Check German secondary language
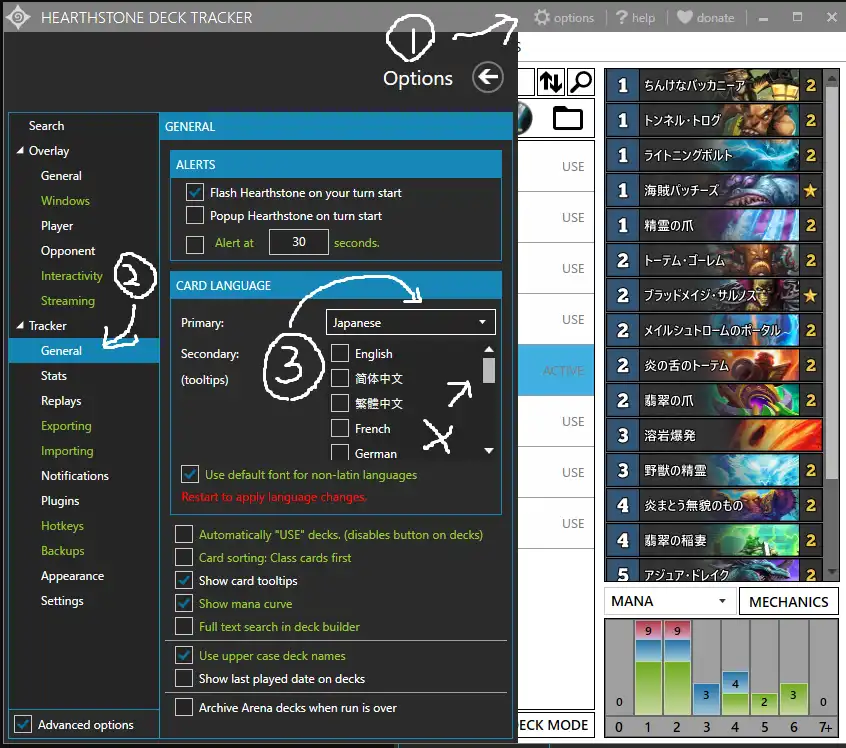The image size is (846, 748). coord(339,452)
